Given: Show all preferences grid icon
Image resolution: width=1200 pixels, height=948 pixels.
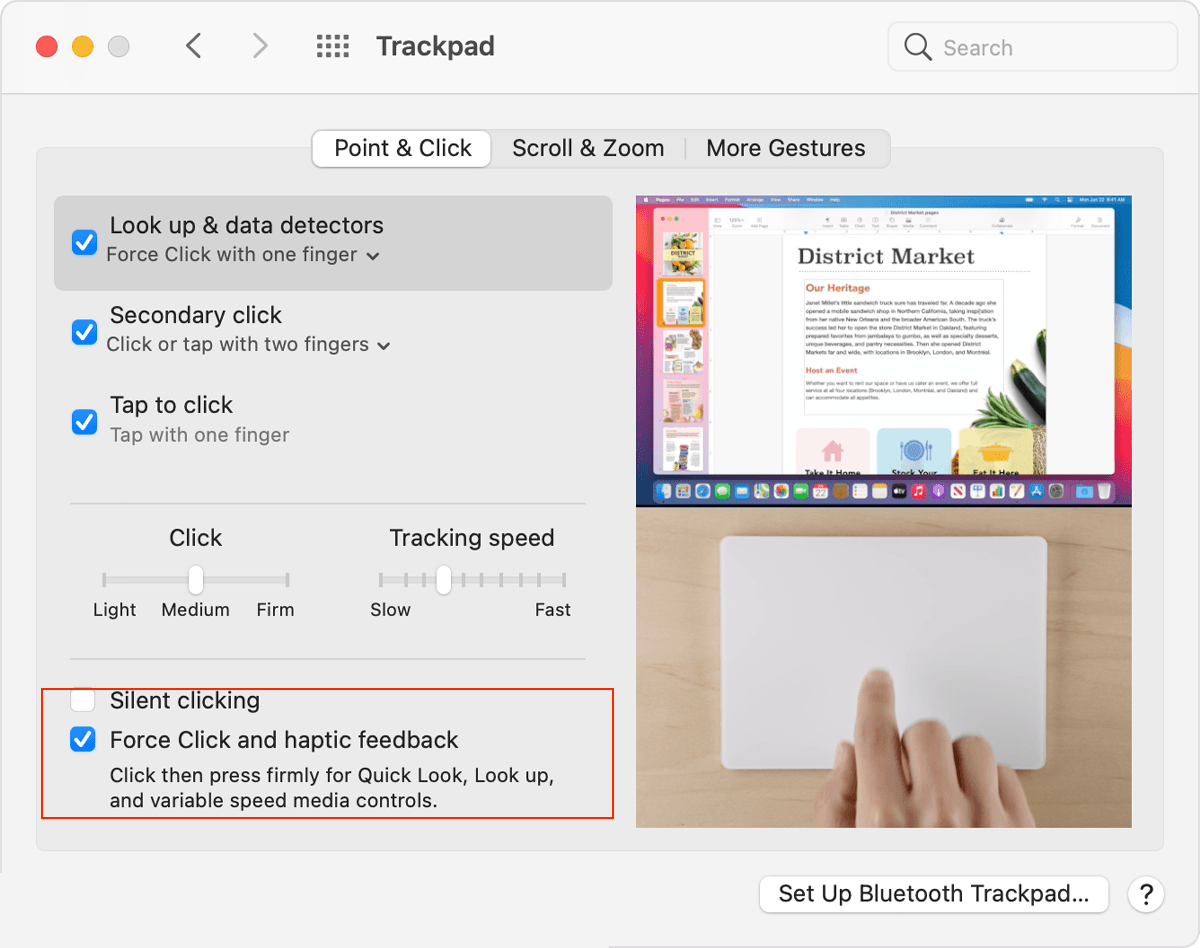Looking at the screenshot, I should [x=332, y=46].
